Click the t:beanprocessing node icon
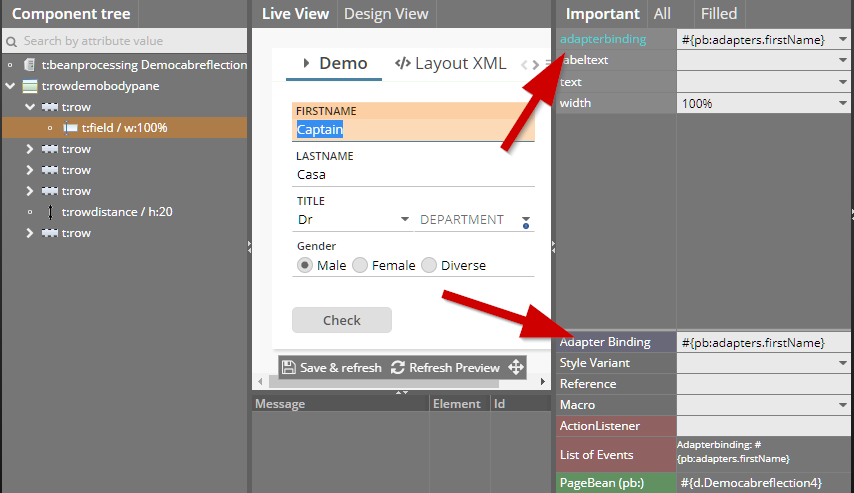Viewport: 854px width, 493px height. pos(30,65)
